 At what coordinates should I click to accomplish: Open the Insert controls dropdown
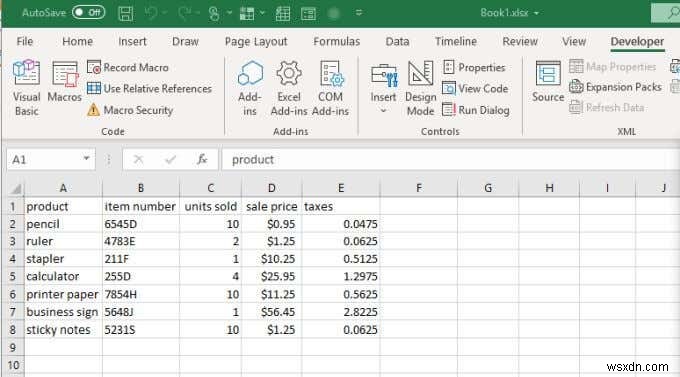pyautogui.click(x=383, y=89)
